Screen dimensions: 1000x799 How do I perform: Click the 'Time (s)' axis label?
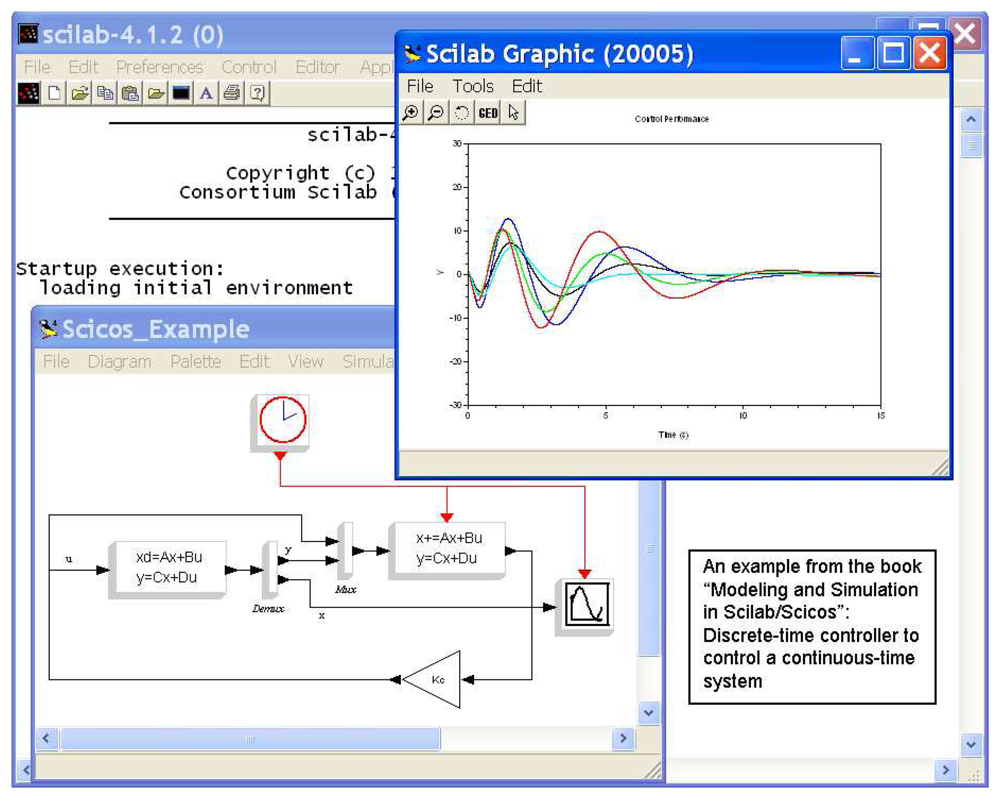click(x=673, y=435)
